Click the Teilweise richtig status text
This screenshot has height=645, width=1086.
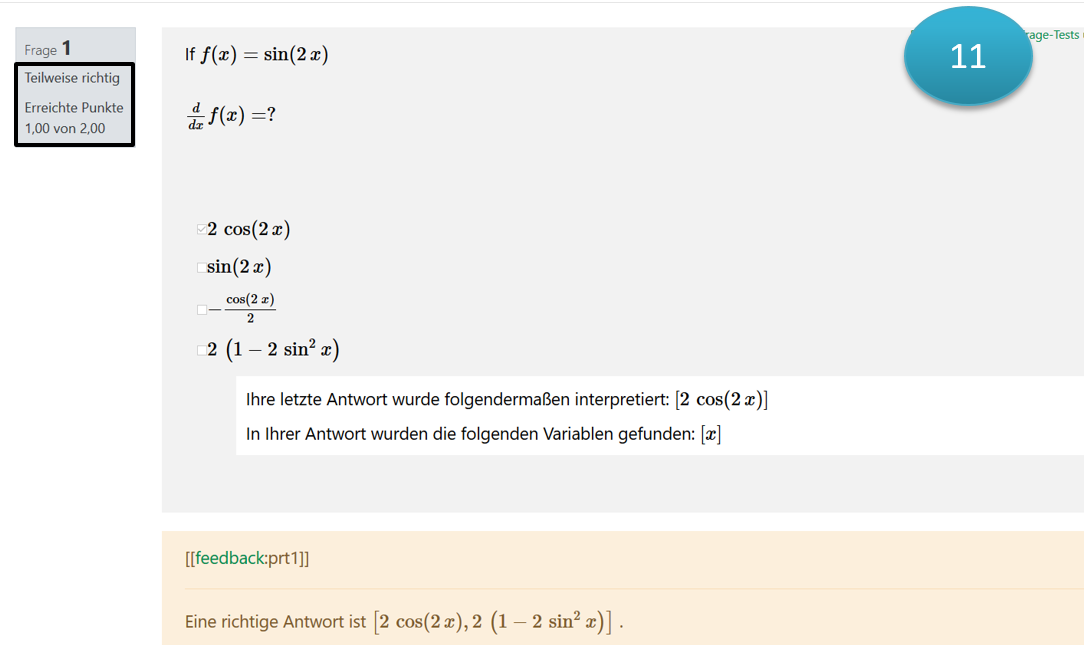(72, 78)
